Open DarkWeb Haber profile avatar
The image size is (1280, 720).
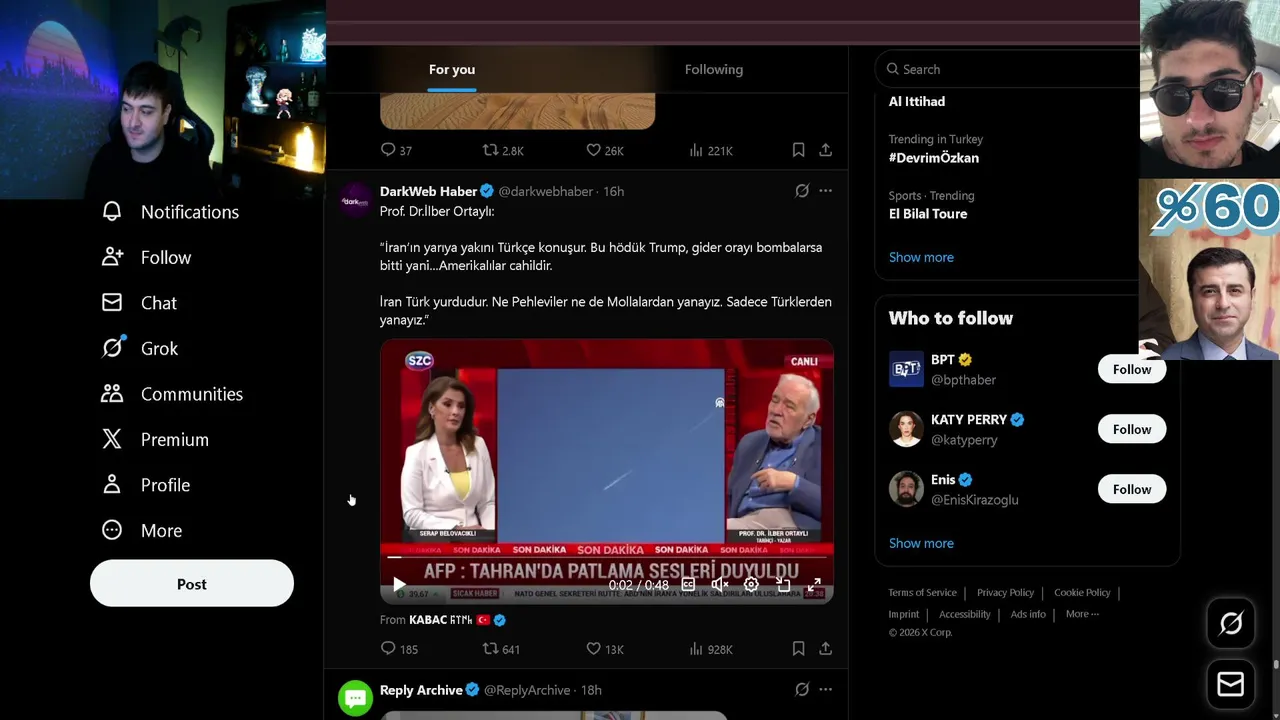click(356, 199)
